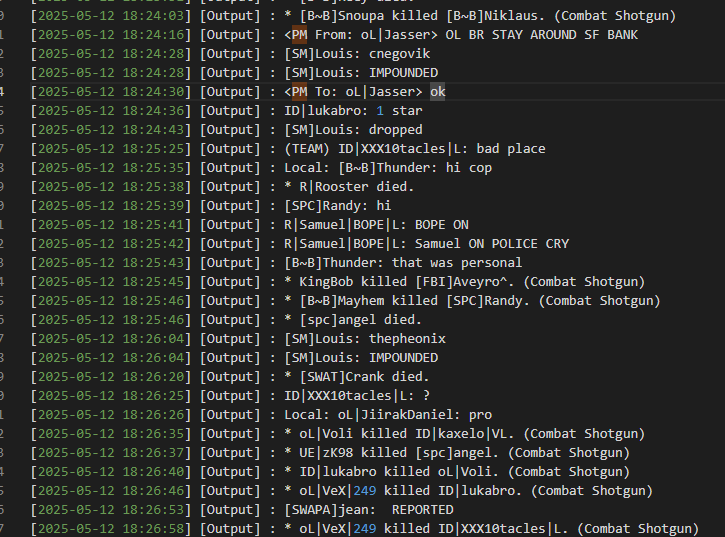Image resolution: width=725 pixels, height=537 pixels.
Task: Click the 'R|Rooster died.' line
Action: pyautogui.click(x=222, y=186)
